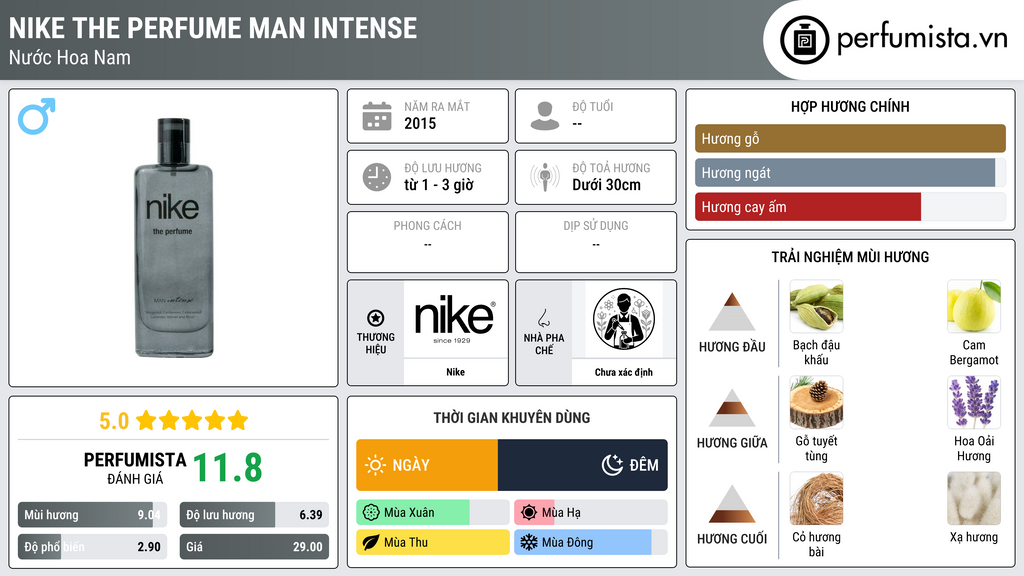Screen dimensions: 1024x576
Task: Click the Hương đầu pyramid icon
Action: point(732,312)
